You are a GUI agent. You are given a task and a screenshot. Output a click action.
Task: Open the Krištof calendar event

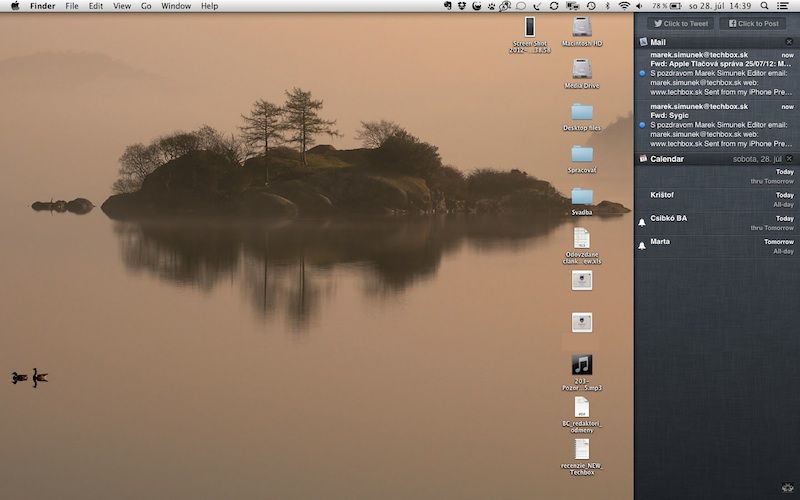pos(717,199)
